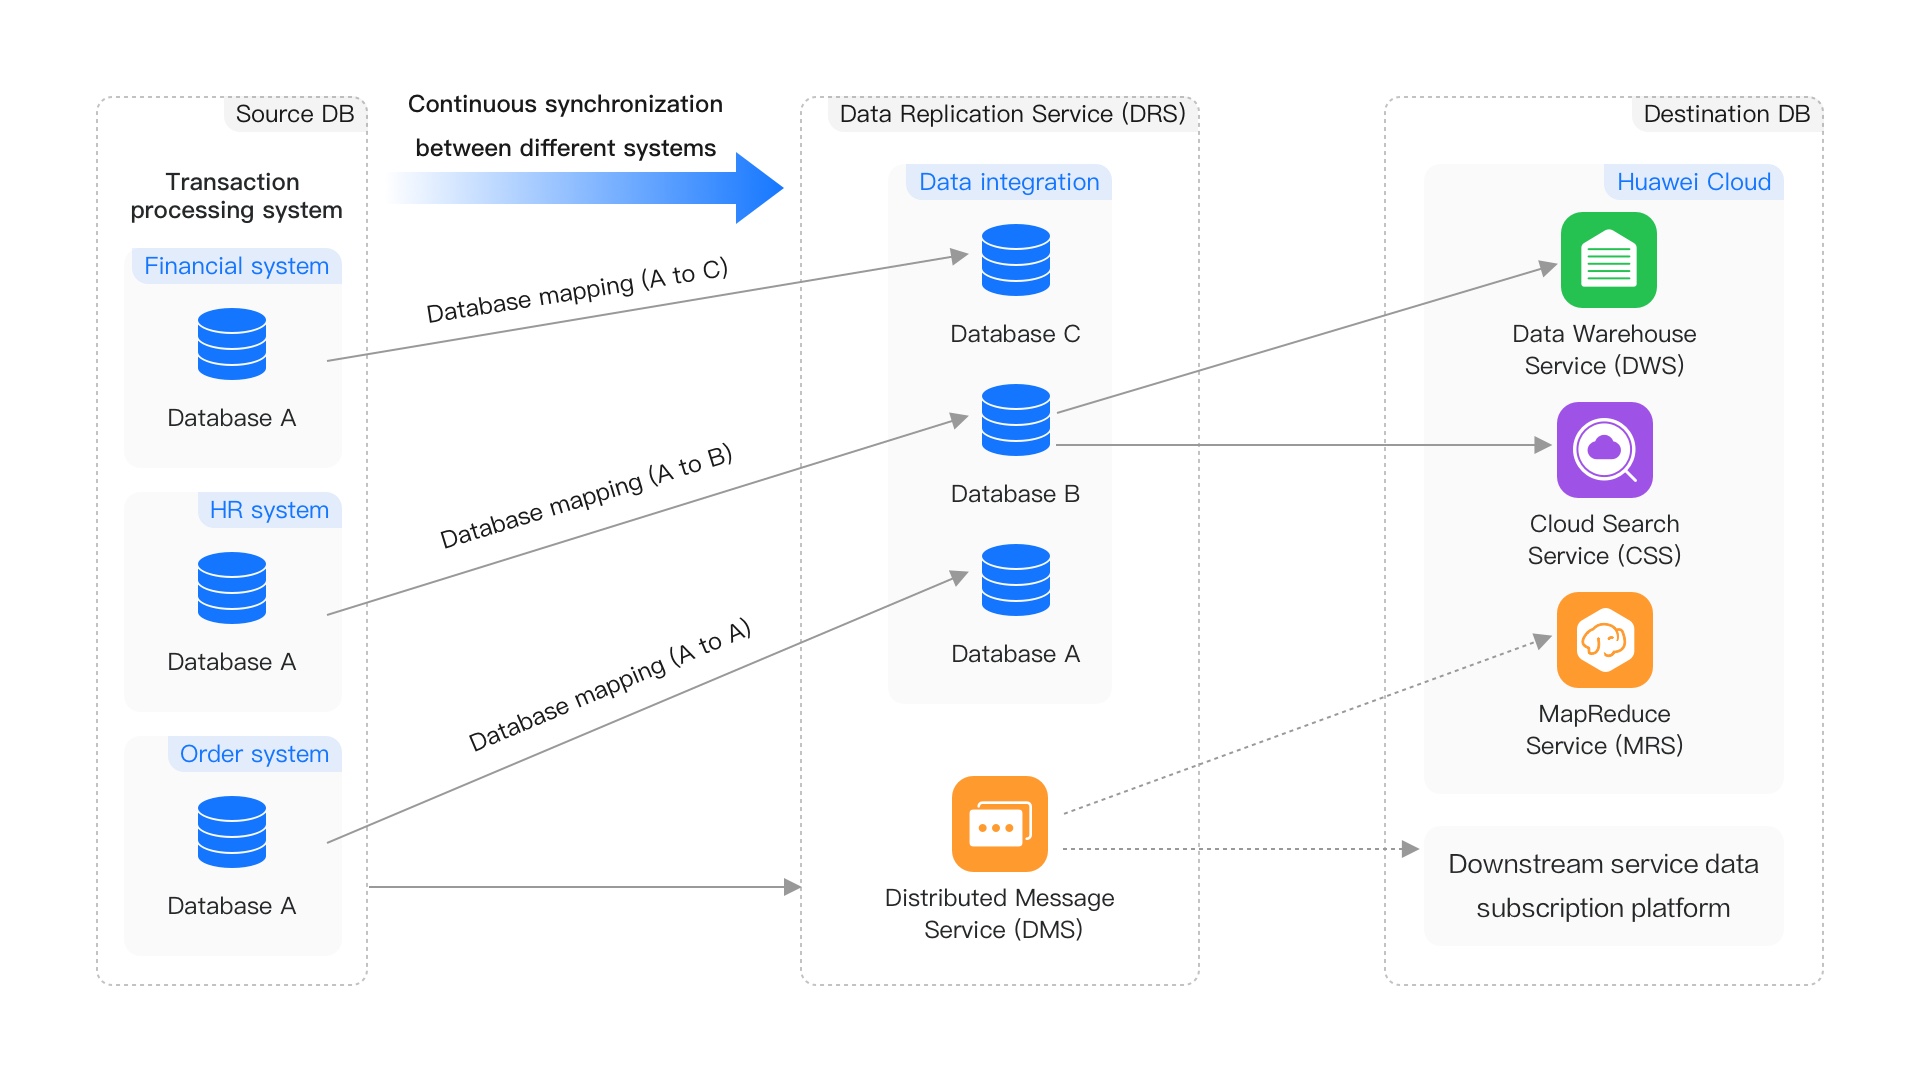
Task: Click the Source DB panel title
Action: (294, 114)
